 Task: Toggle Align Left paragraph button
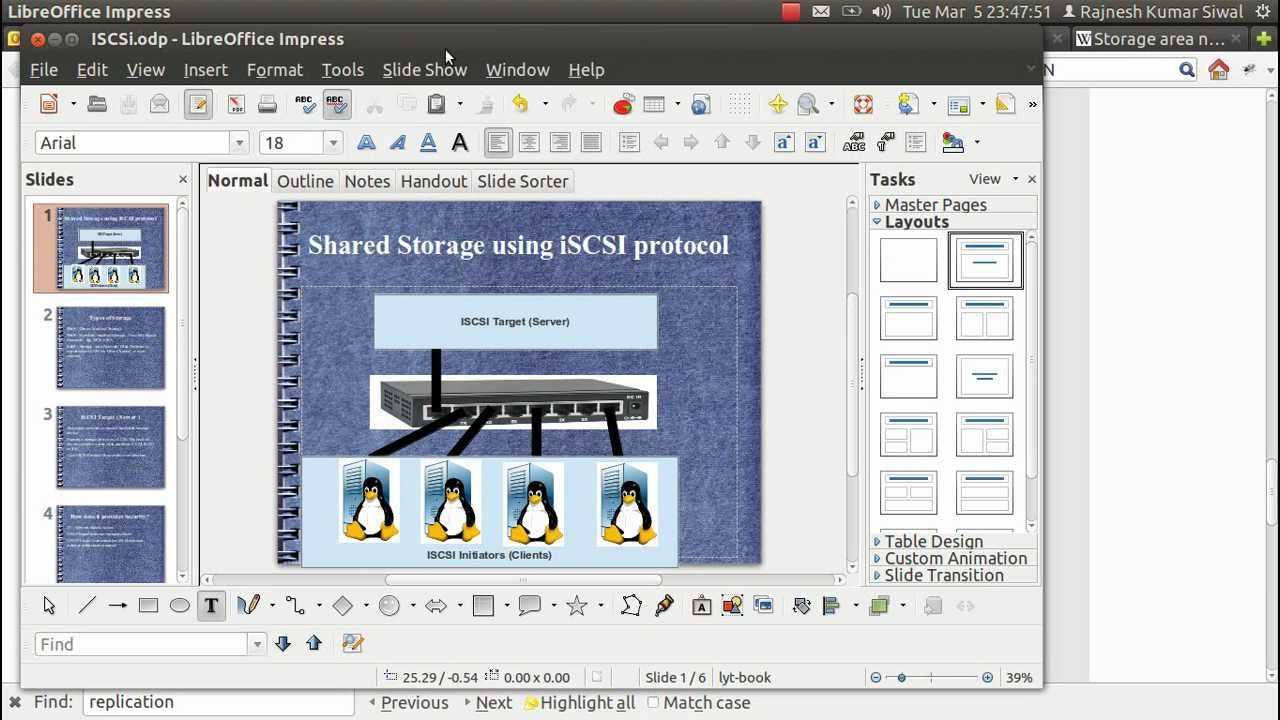[x=498, y=143]
